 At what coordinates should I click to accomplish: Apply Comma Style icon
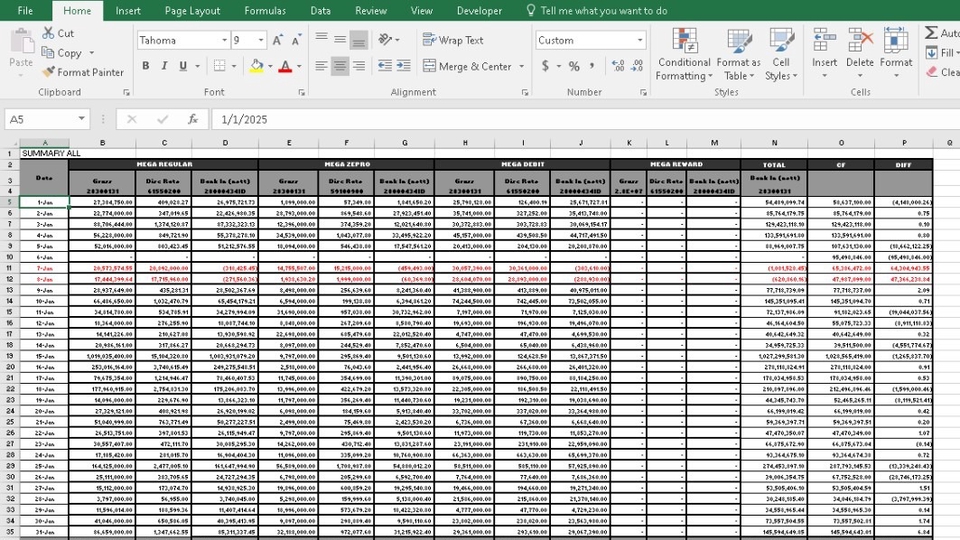coord(592,66)
